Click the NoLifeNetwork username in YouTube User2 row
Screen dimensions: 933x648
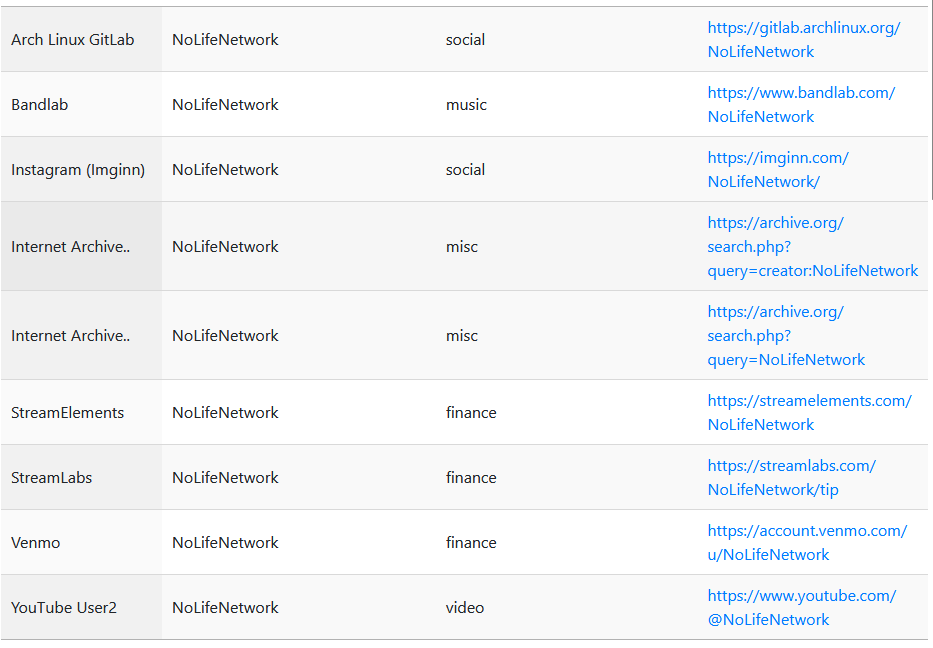tap(225, 608)
